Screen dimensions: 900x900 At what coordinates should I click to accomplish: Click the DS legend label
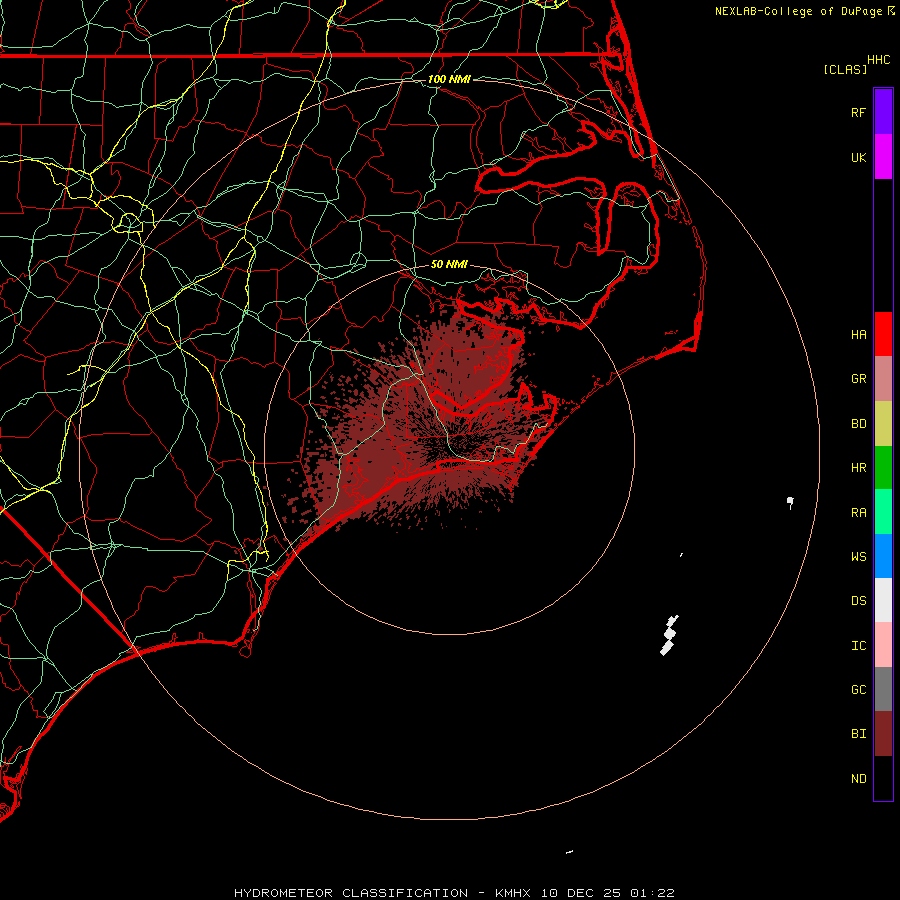point(858,601)
